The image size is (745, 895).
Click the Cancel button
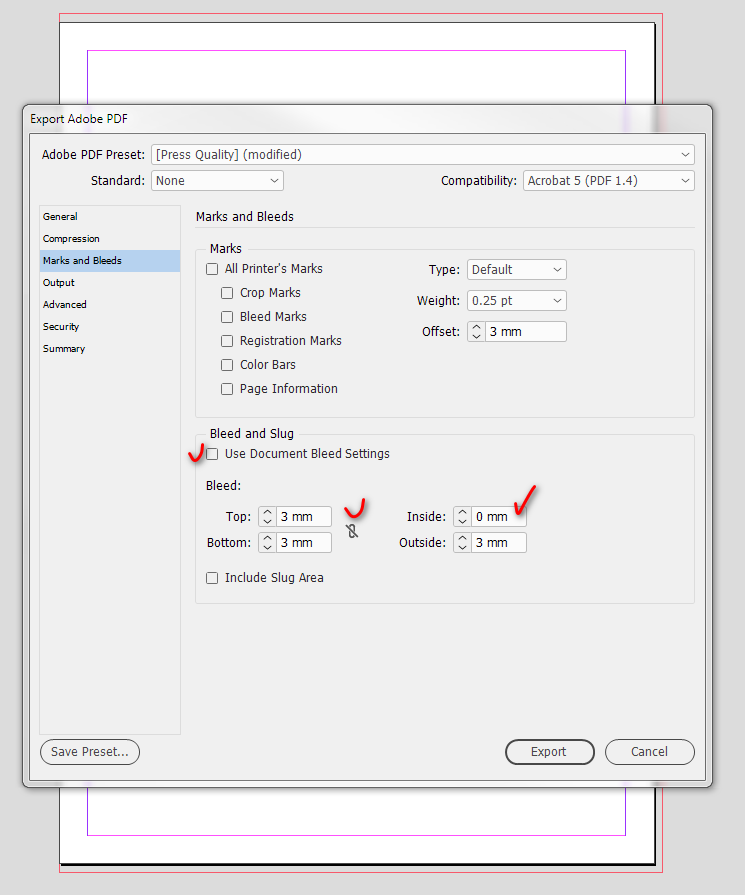pos(650,752)
